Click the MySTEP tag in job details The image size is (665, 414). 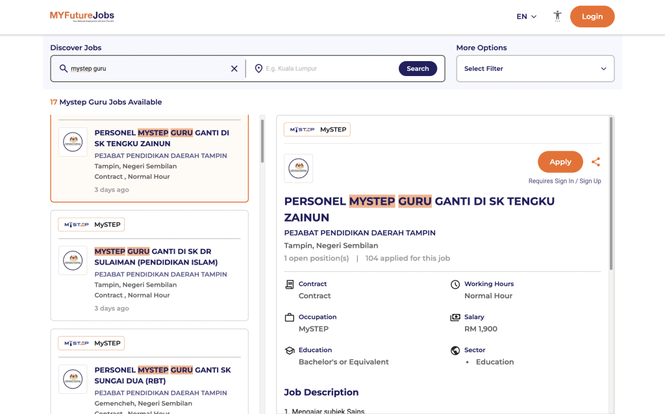(x=317, y=129)
